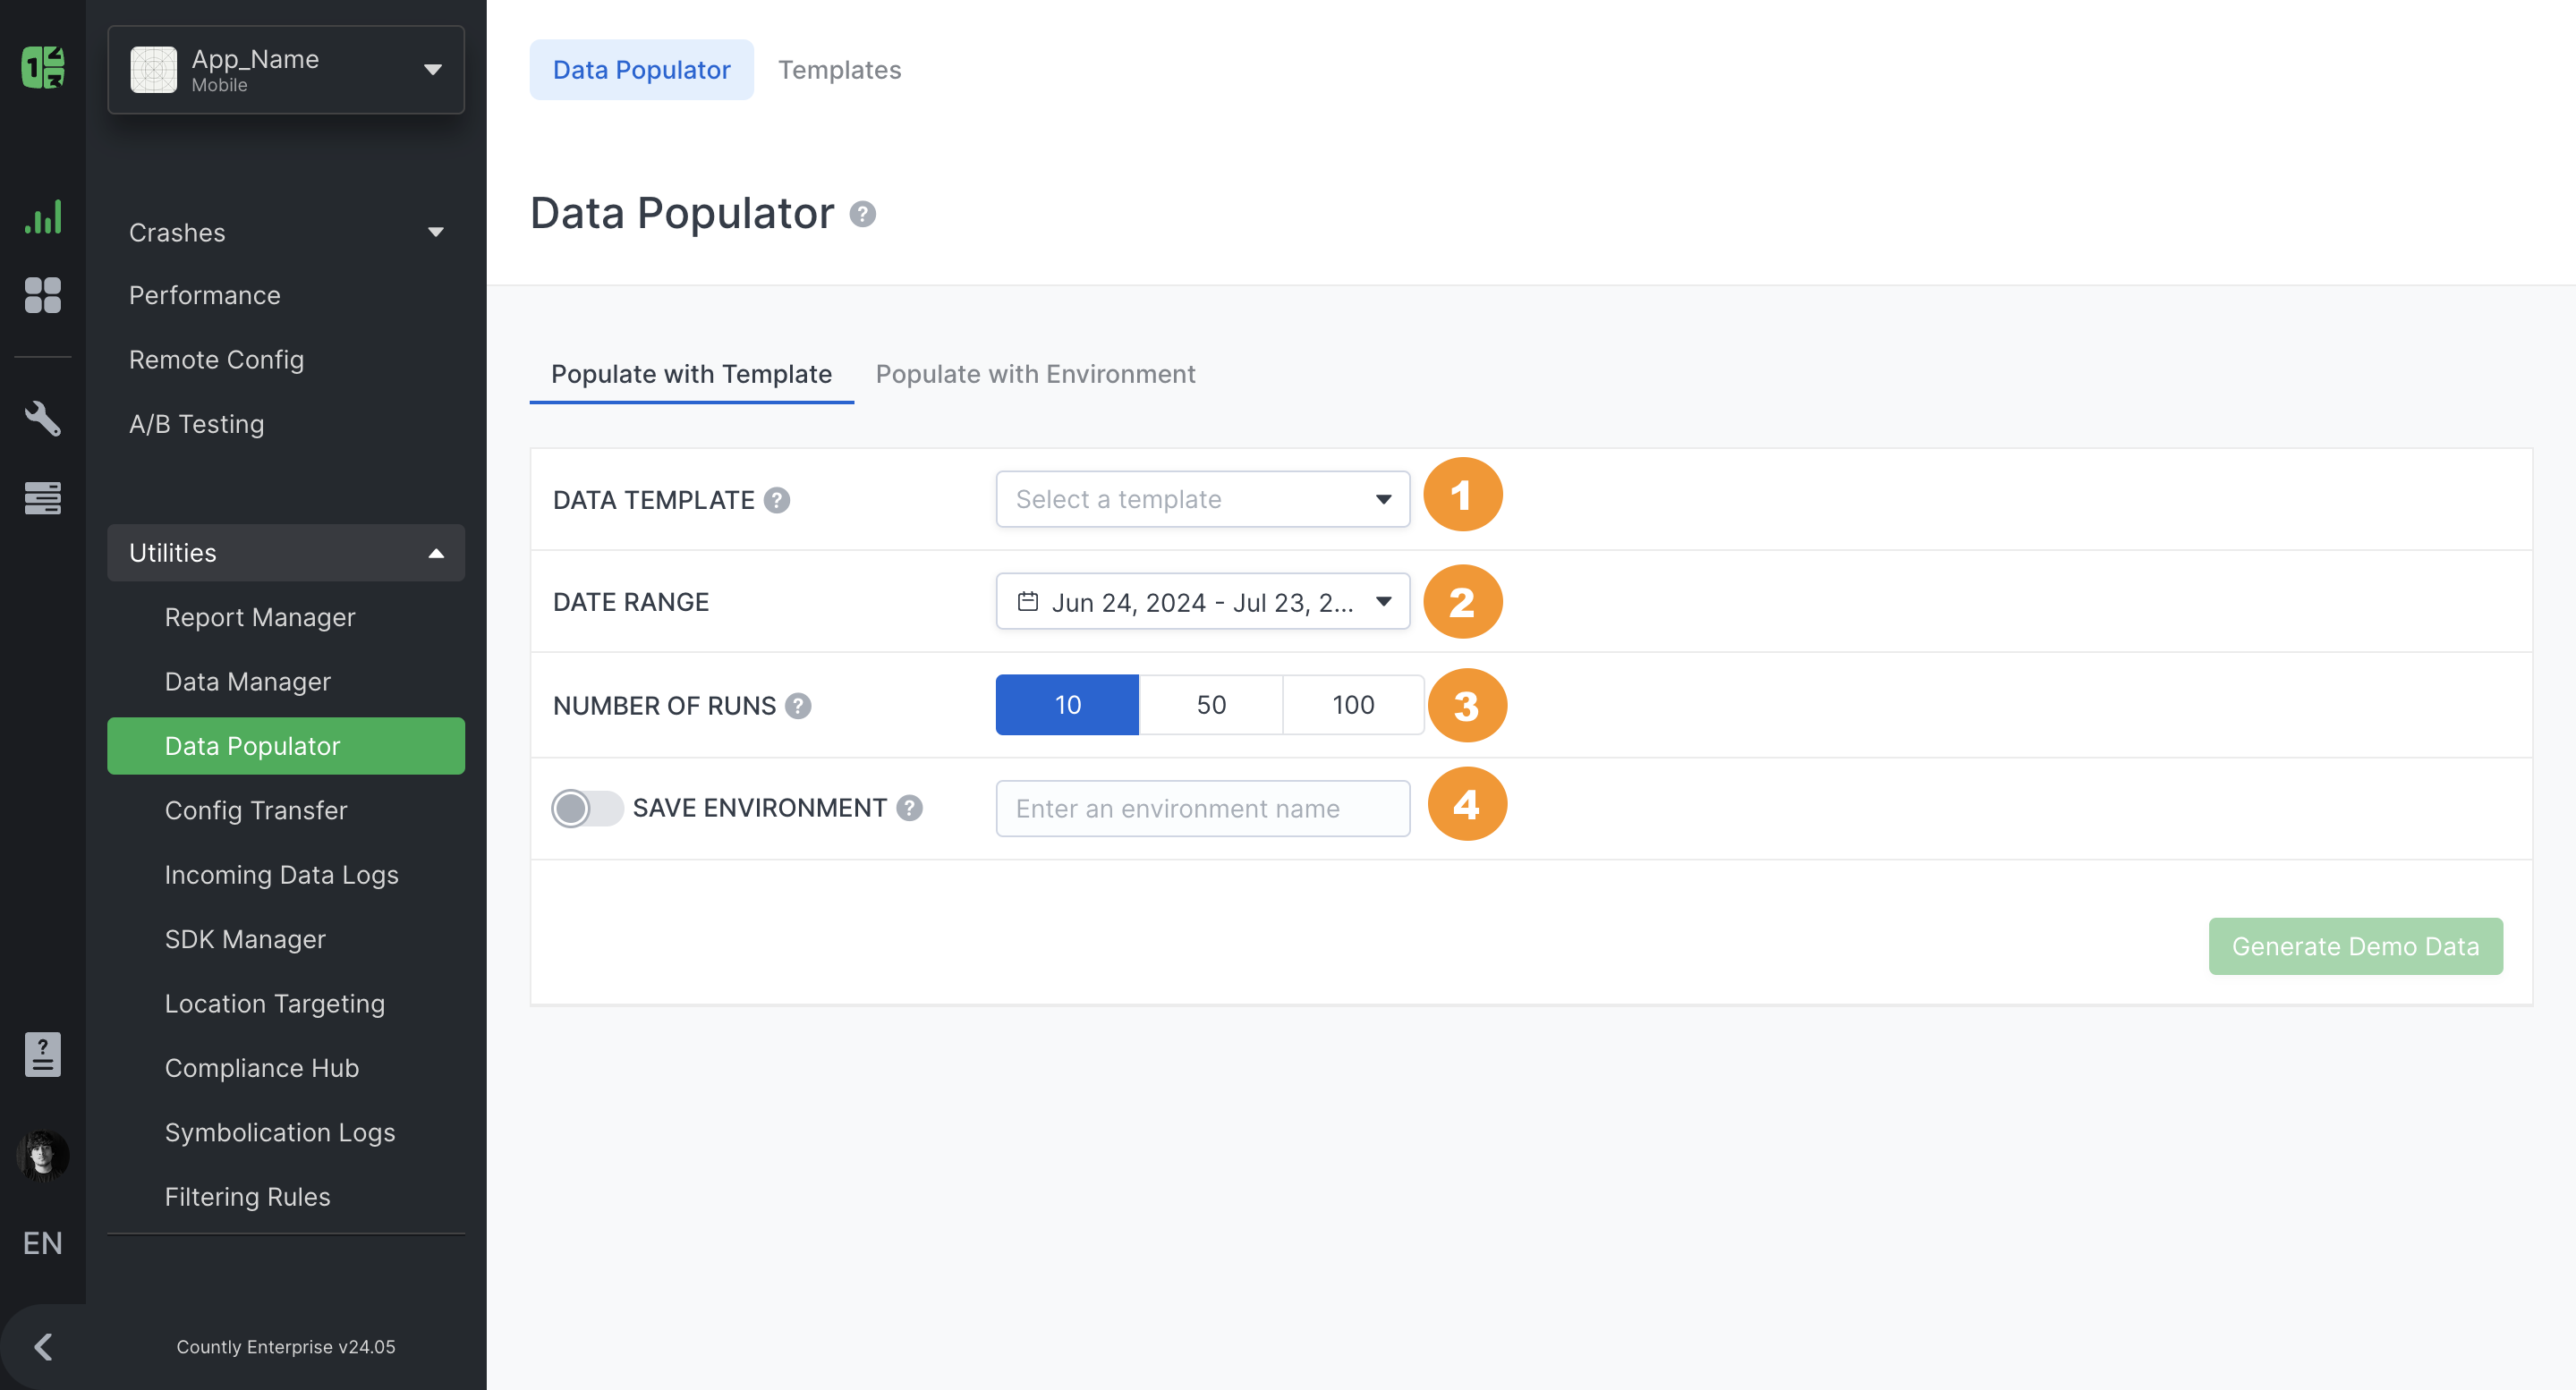Open the user profile avatar
This screenshot has height=1390, width=2576.
(x=43, y=1155)
